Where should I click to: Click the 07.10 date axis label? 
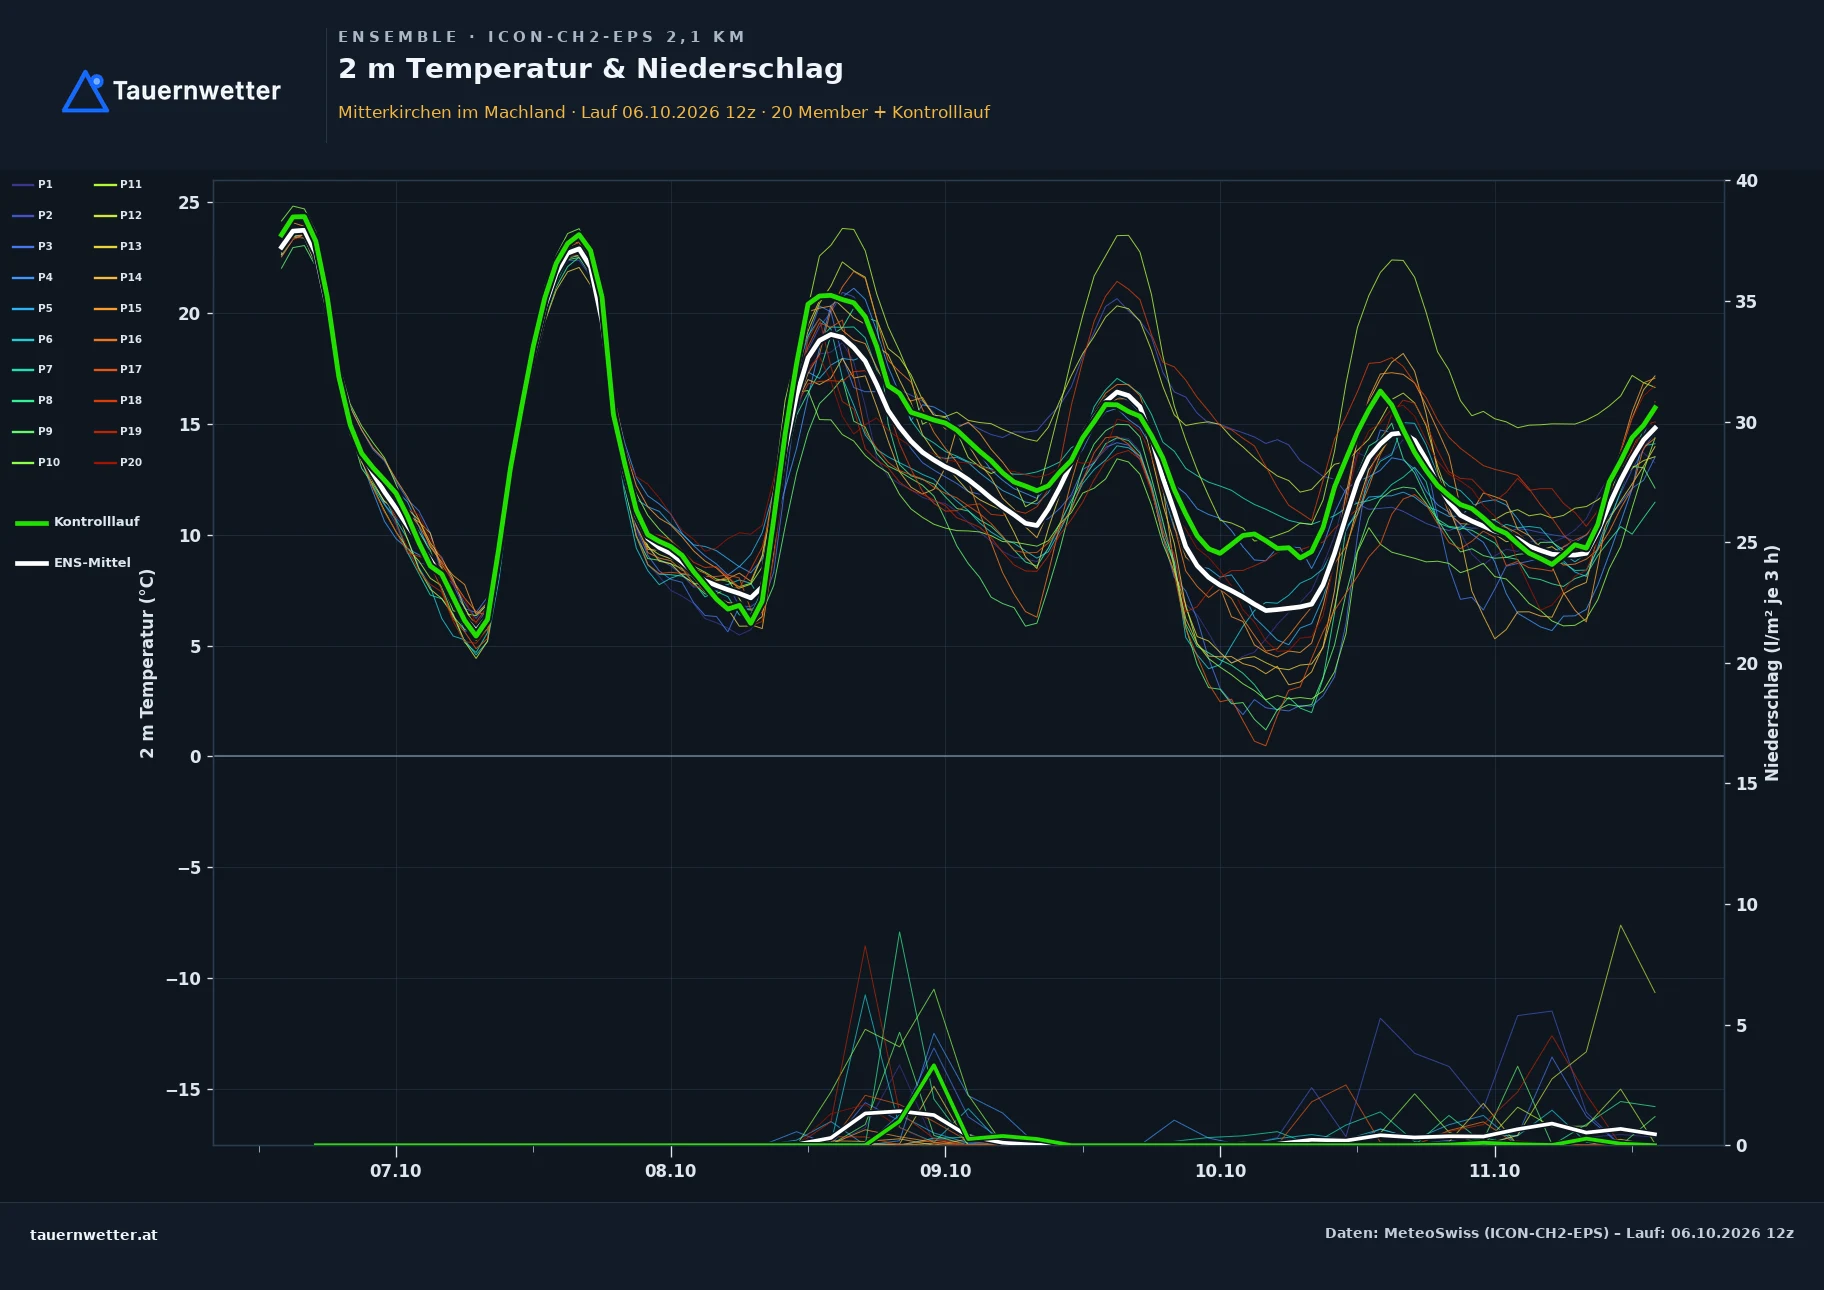(396, 1171)
